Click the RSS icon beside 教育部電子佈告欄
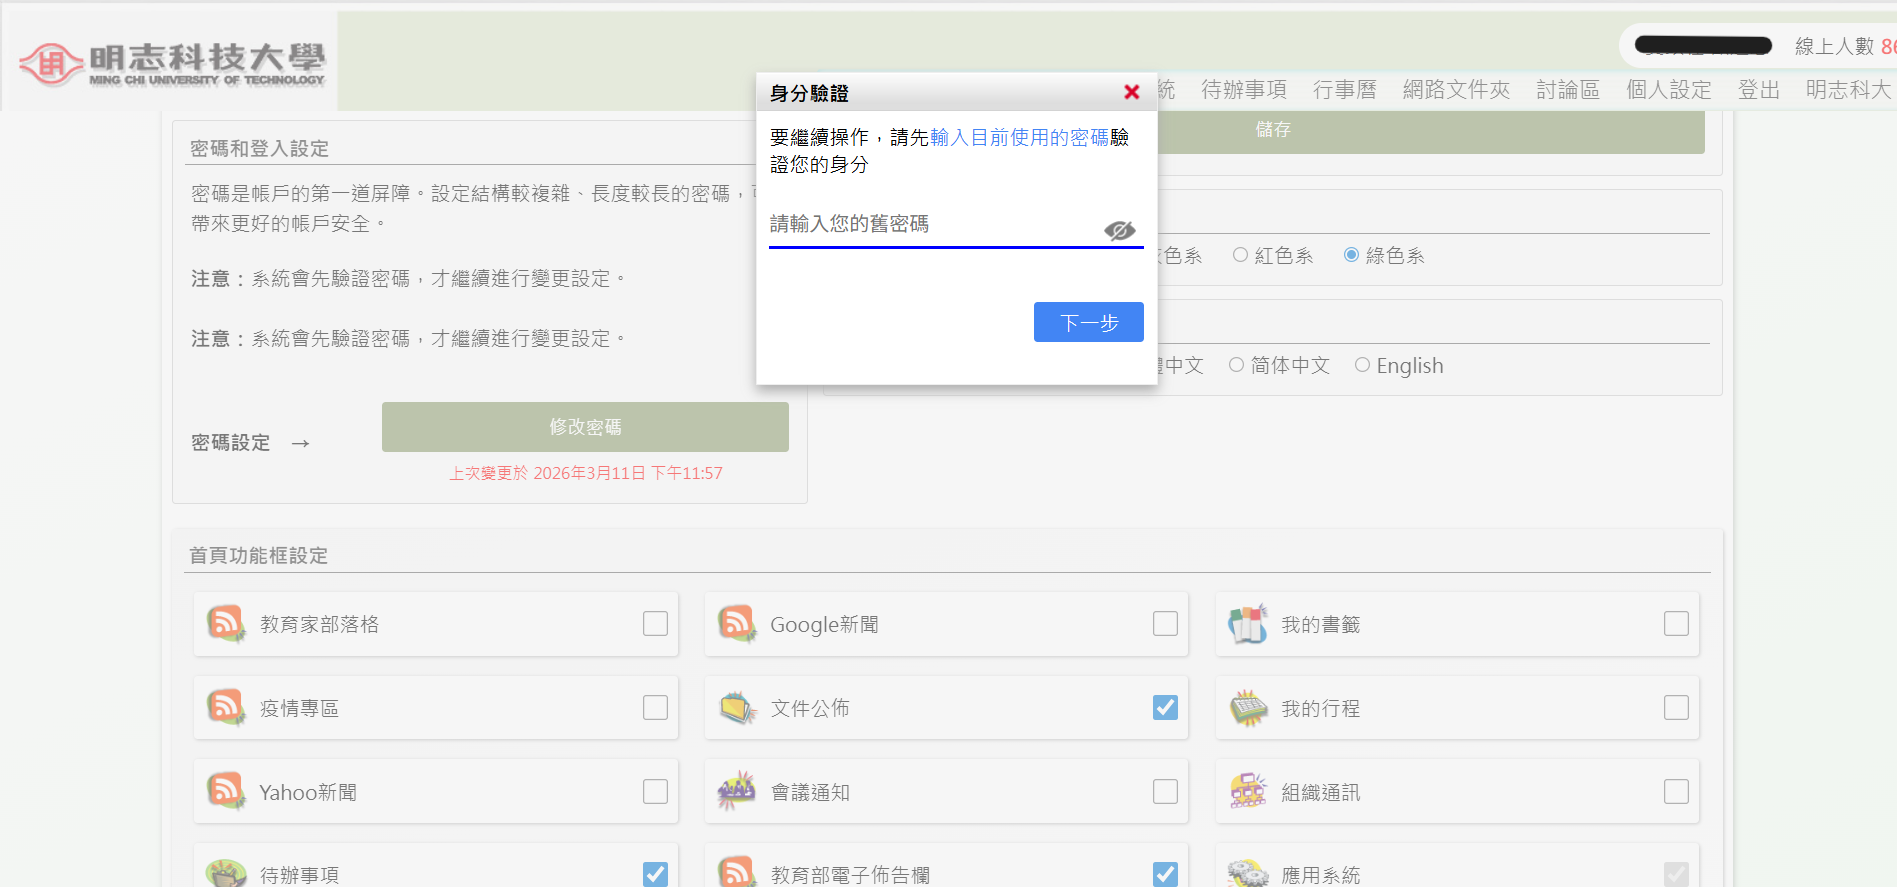 point(737,872)
